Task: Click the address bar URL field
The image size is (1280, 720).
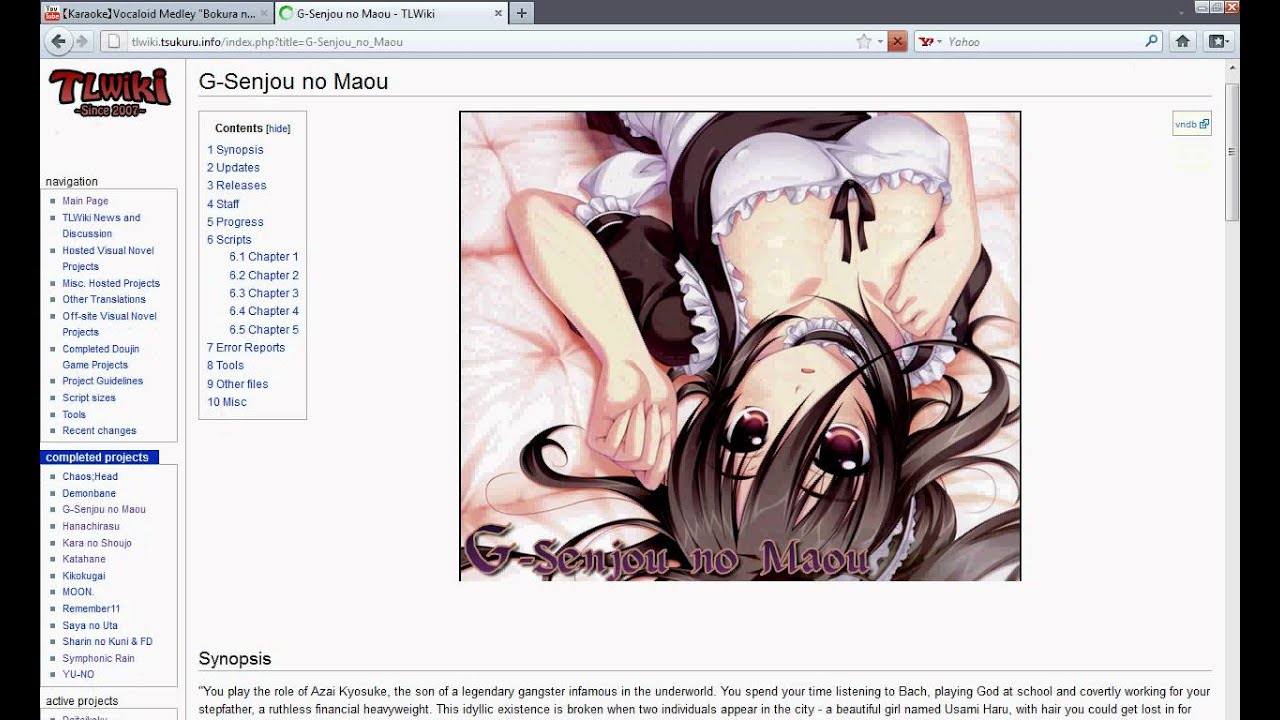Action: click(490, 41)
